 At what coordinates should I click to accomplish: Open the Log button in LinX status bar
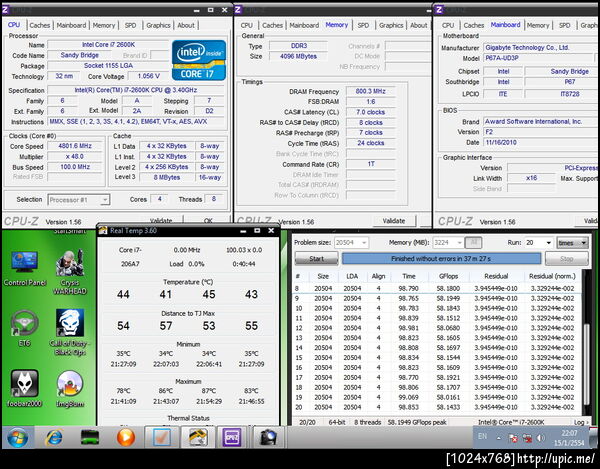(581, 422)
